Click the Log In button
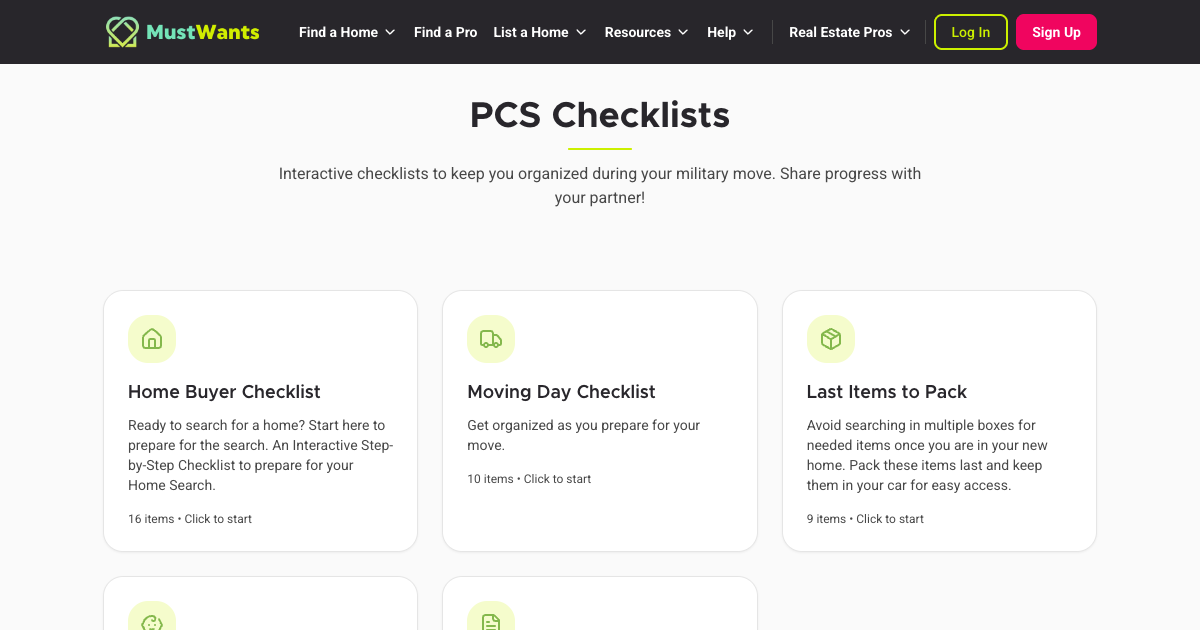The image size is (1200, 630). coord(970,32)
